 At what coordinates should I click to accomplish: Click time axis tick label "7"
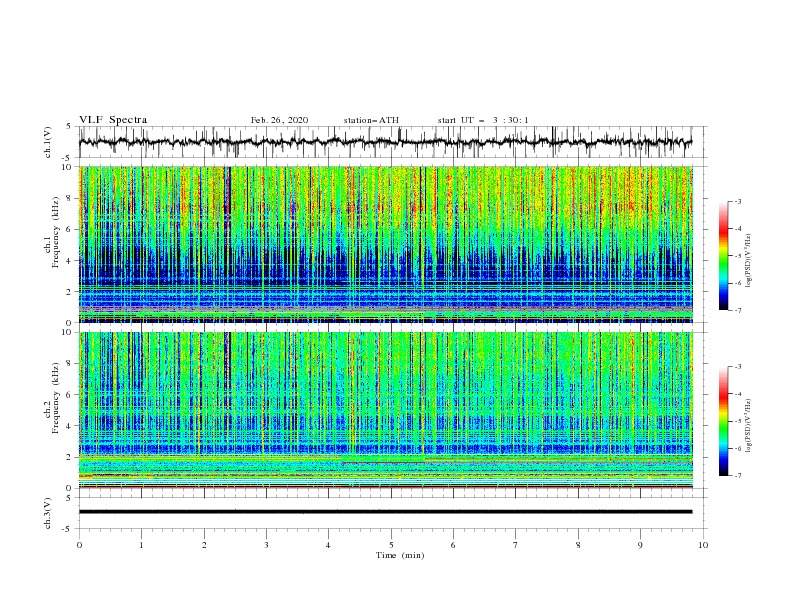click(515, 545)
